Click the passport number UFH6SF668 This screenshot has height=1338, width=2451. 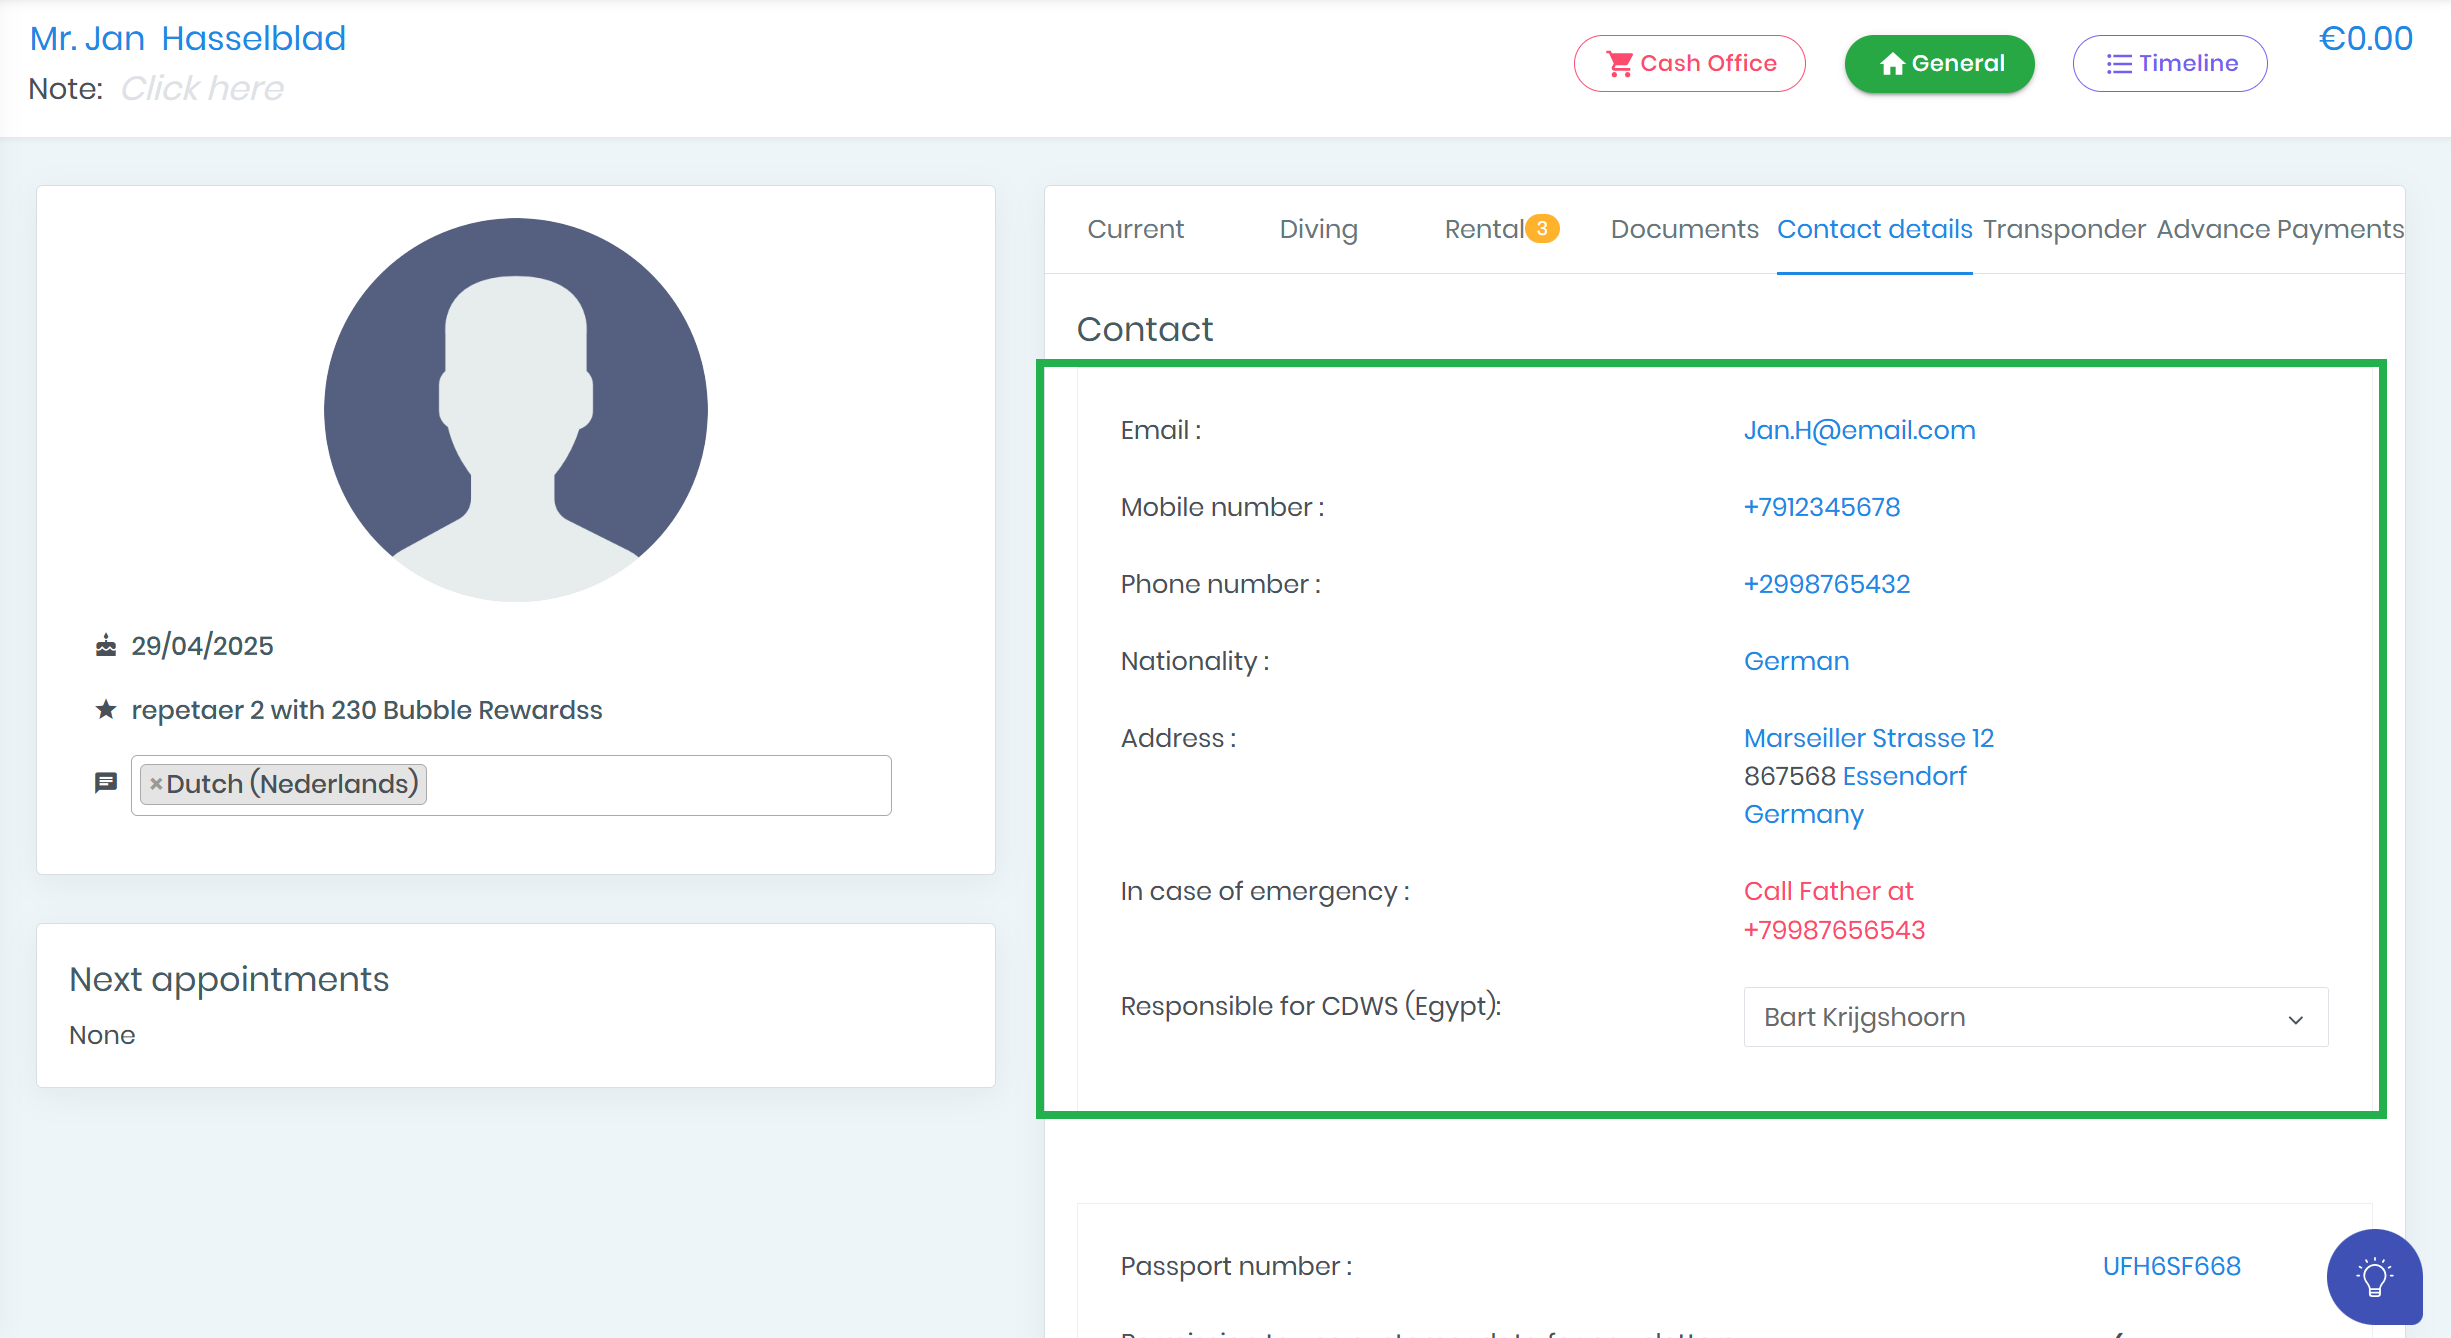(2171, 1266)
